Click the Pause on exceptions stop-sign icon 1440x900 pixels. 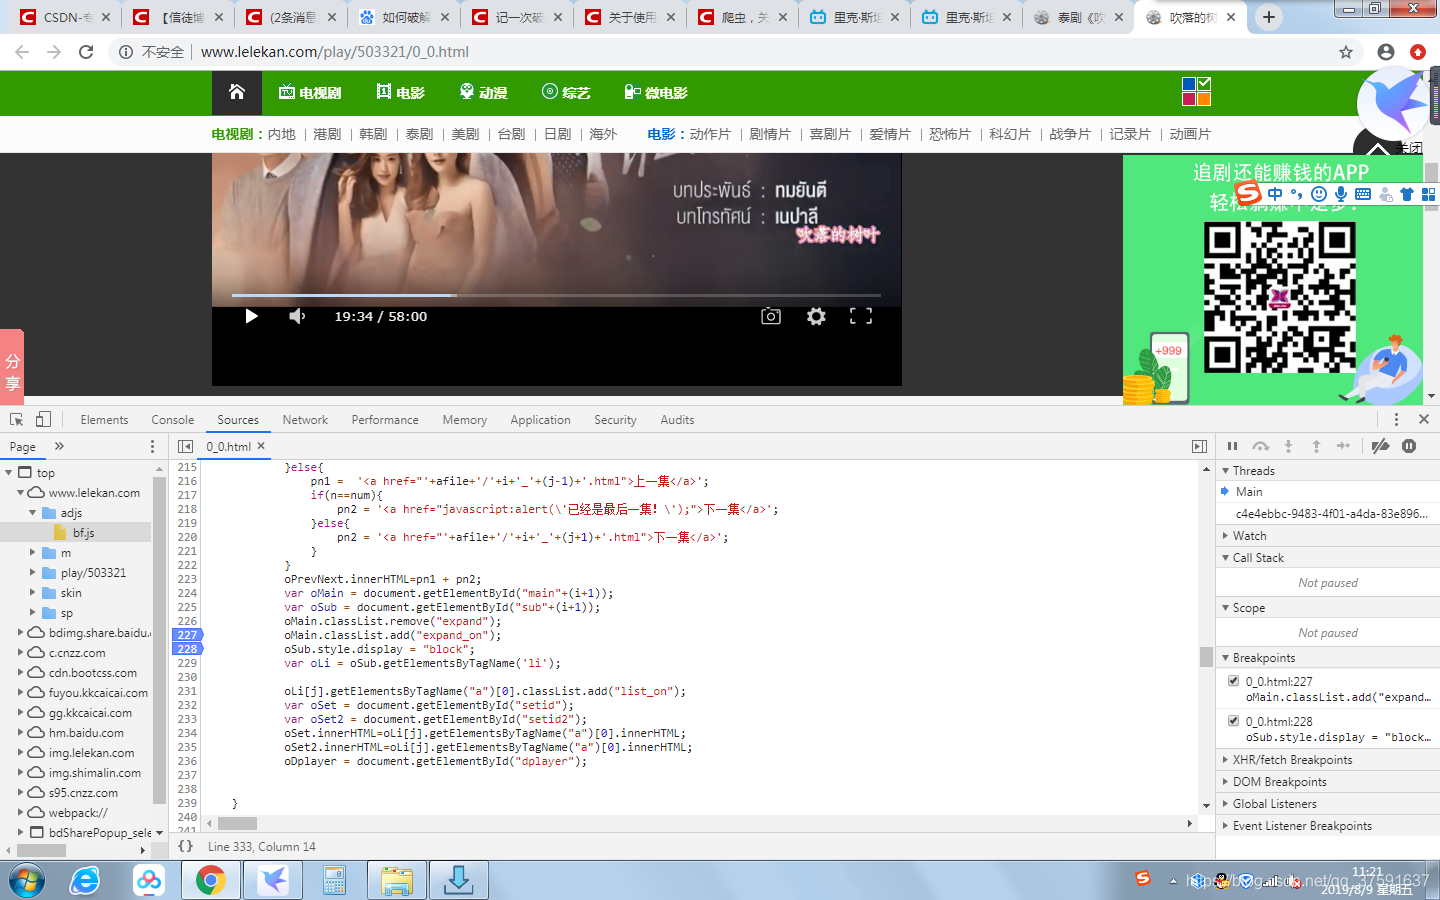coord(1409,446)
